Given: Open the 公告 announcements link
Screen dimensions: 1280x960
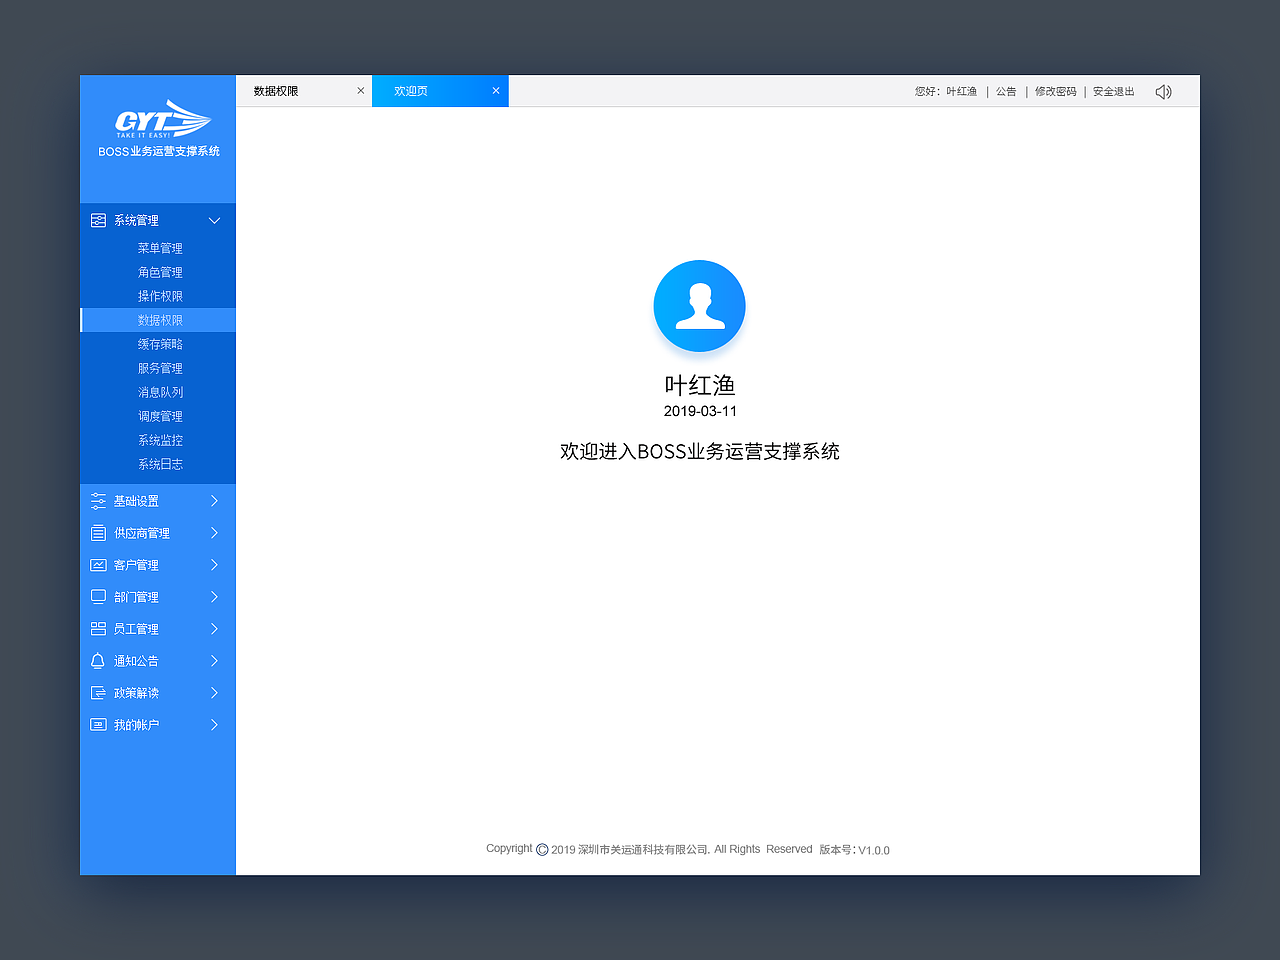Looking at the screenshot, I should pos(1005,91).
